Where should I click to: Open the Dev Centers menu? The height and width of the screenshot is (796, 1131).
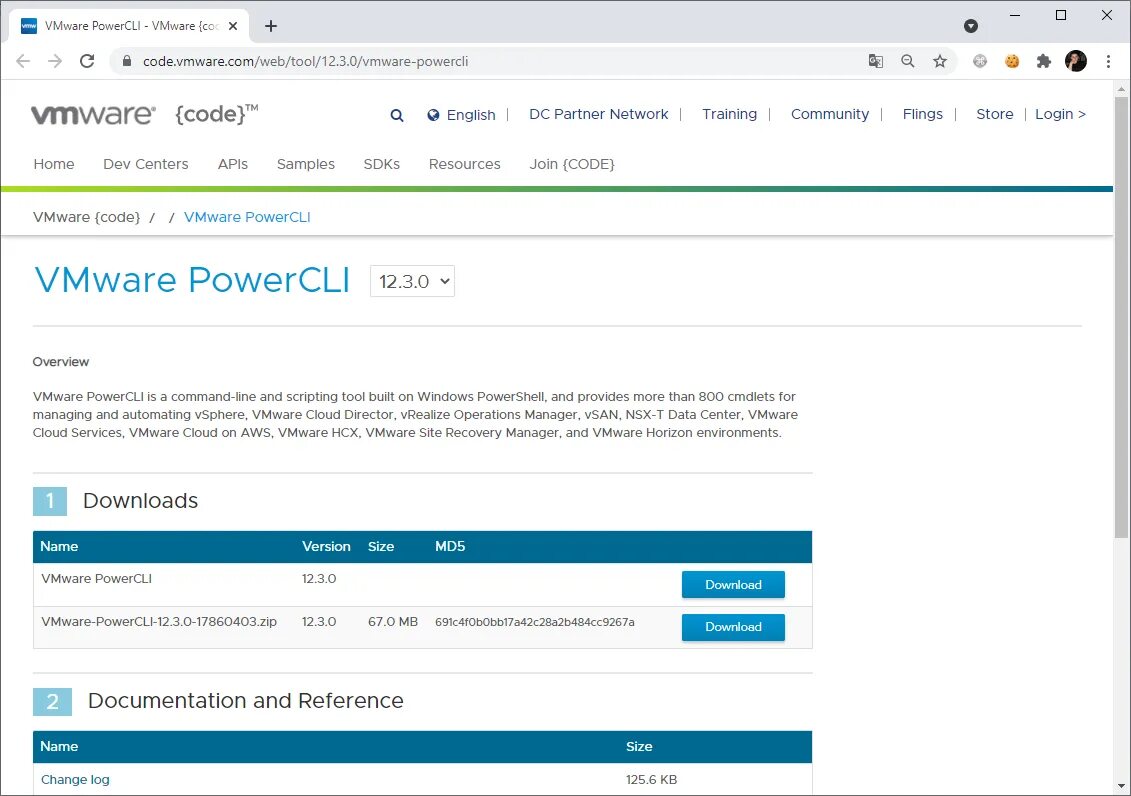point(146,164)
